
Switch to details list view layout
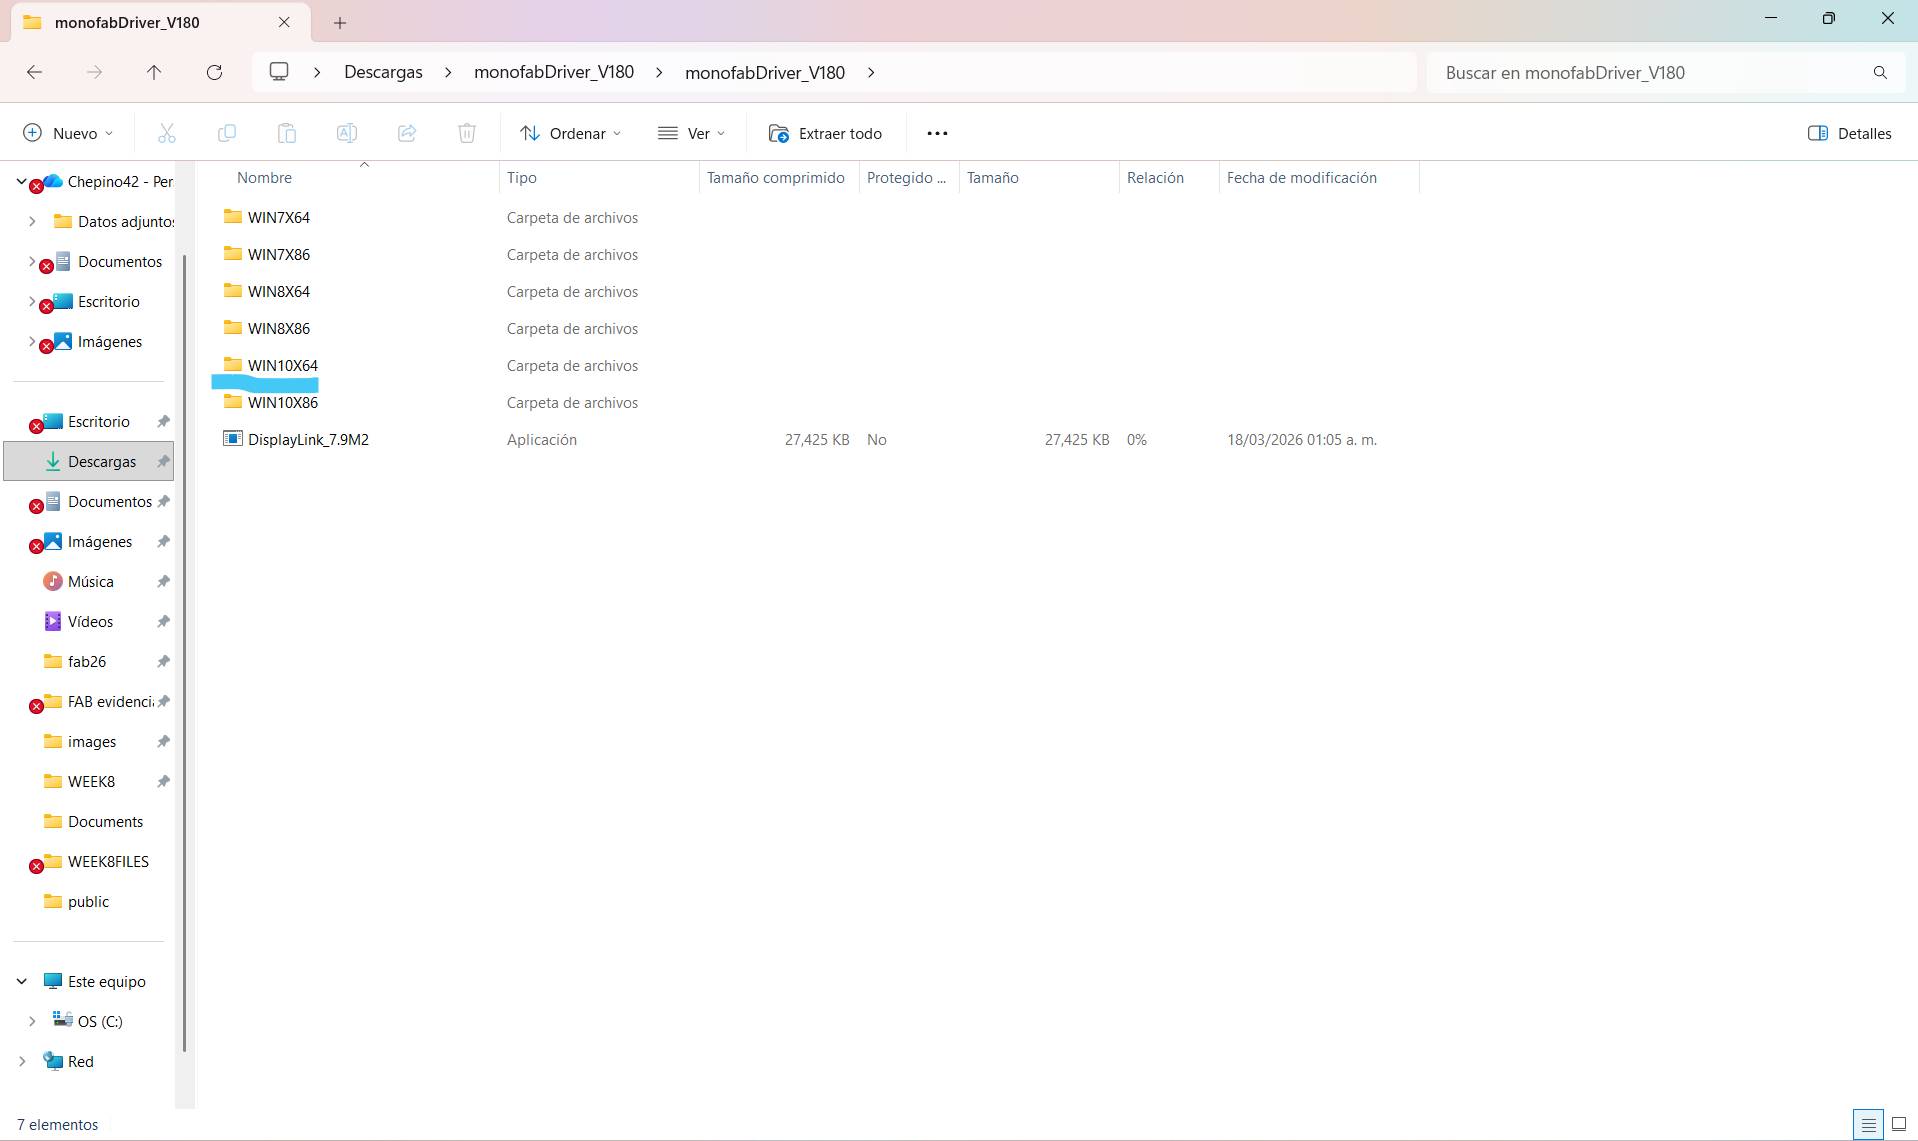[x=1868, y=1124]
